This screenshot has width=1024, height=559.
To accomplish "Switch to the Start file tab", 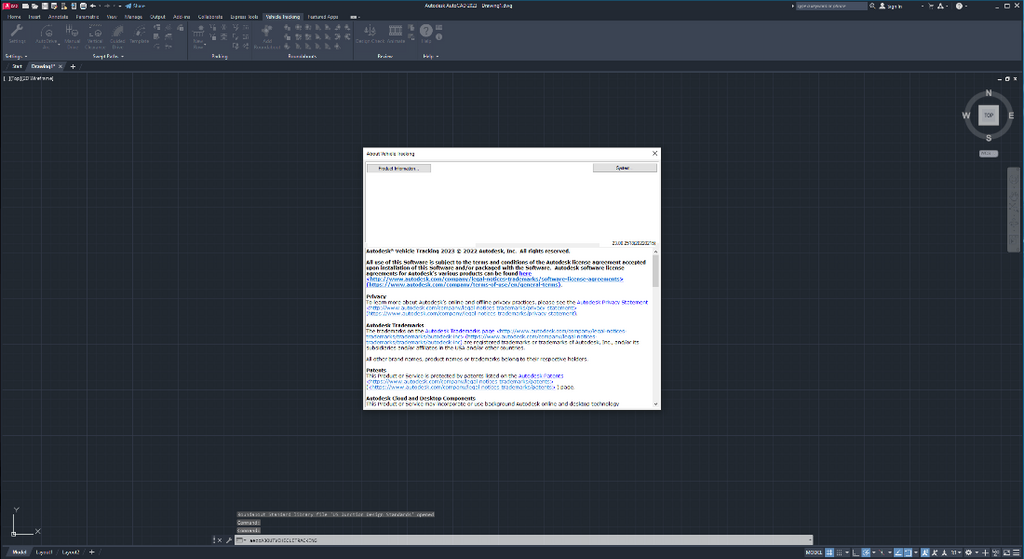I will [x=17, y=67].
